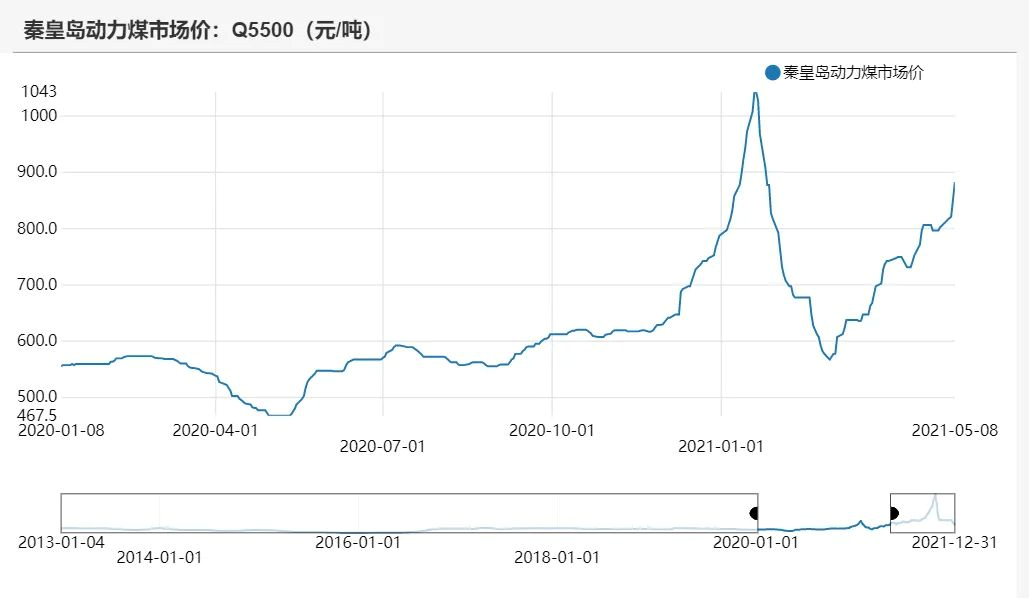Click the 2020-04-01 x-axis date label
The width and height of the screenshot is (1029, 598).
point(215,431)
